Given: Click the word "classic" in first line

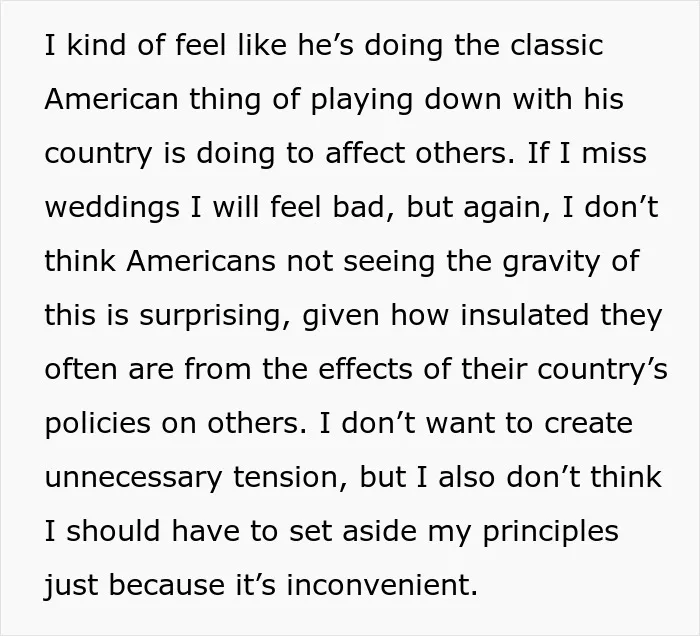Looking at the screenshot, I should pos(557,45).
